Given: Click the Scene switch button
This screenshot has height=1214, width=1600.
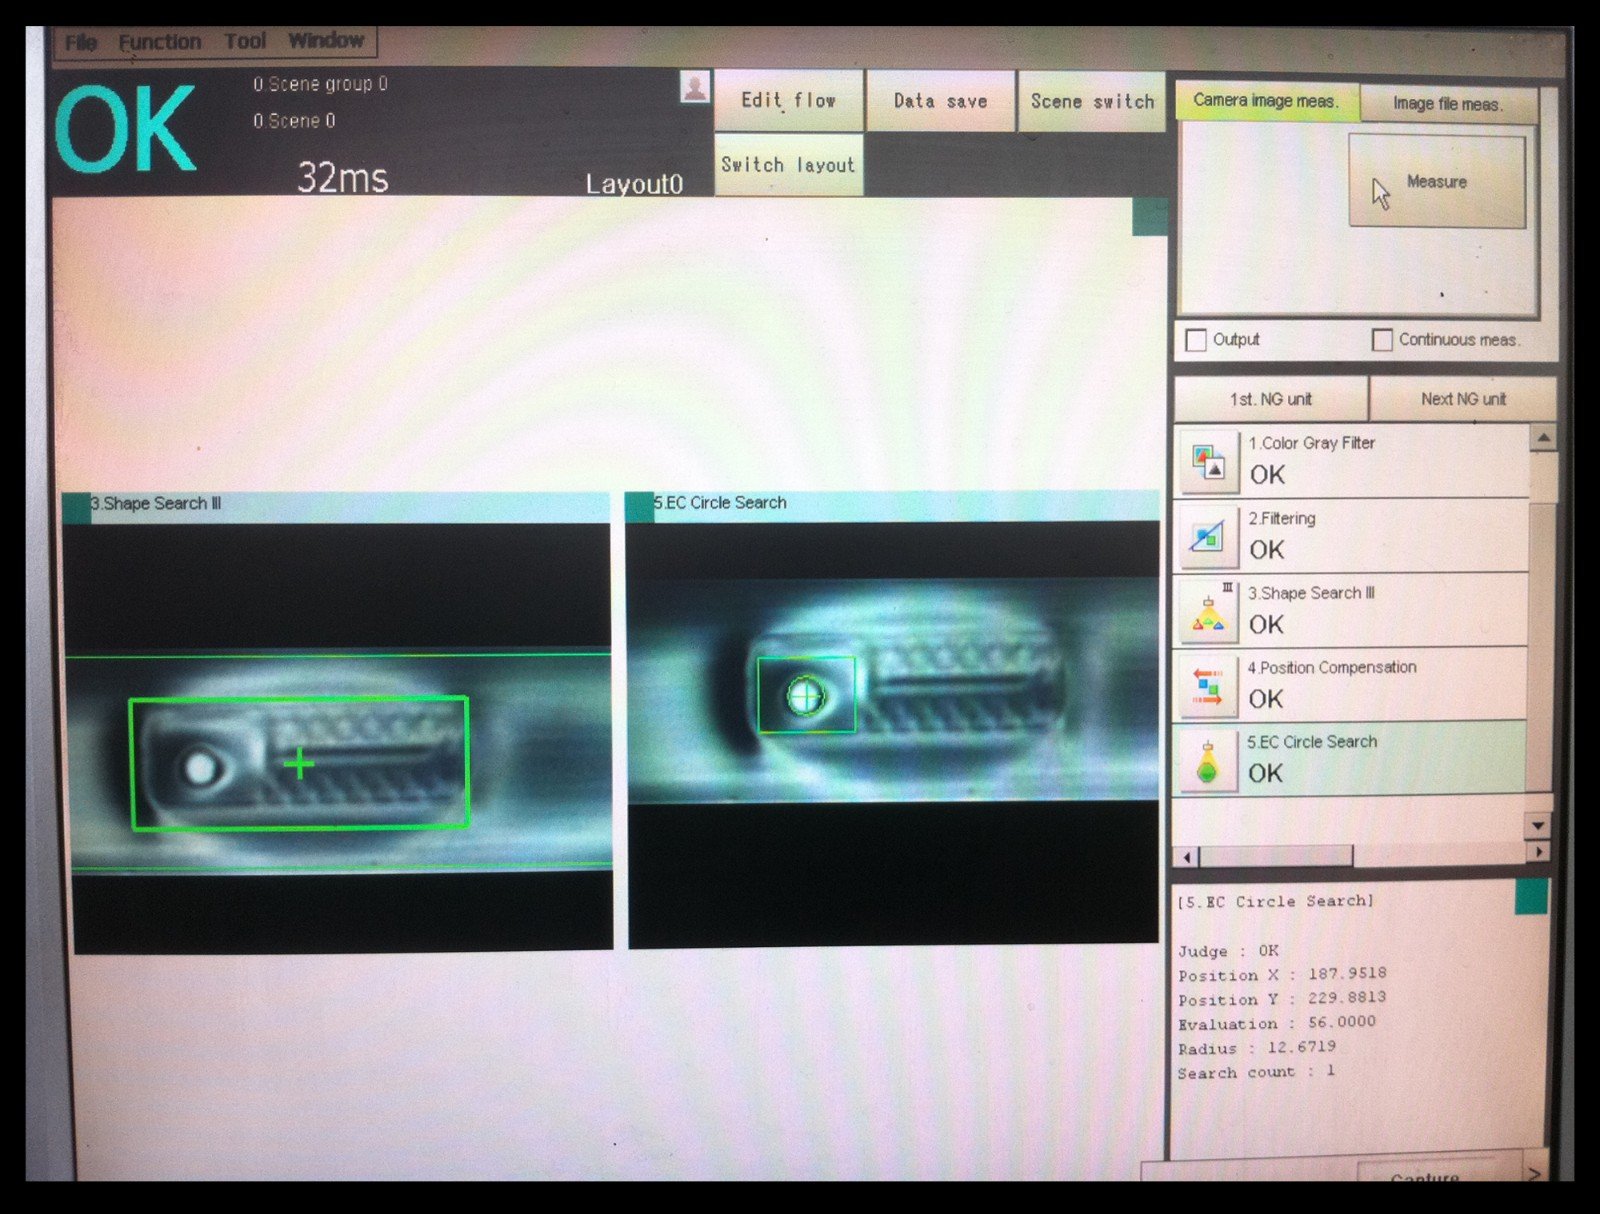Looking at the screenshot, I should pos(1091,101).
